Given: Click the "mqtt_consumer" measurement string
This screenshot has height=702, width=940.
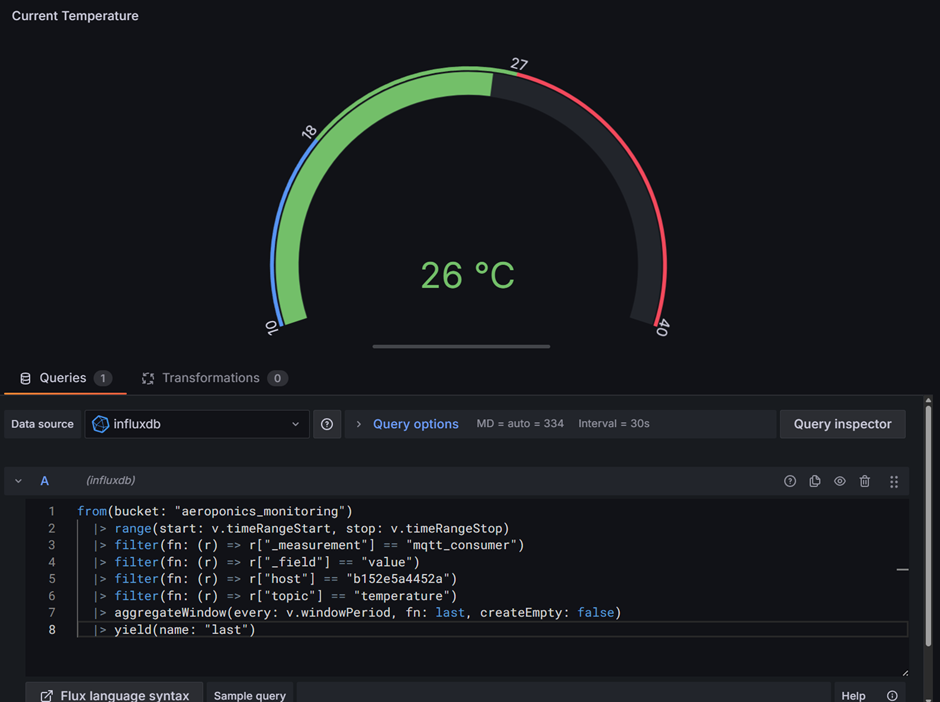Looking at the screenshot, I should pyautogui.click(x=461, y=545).
